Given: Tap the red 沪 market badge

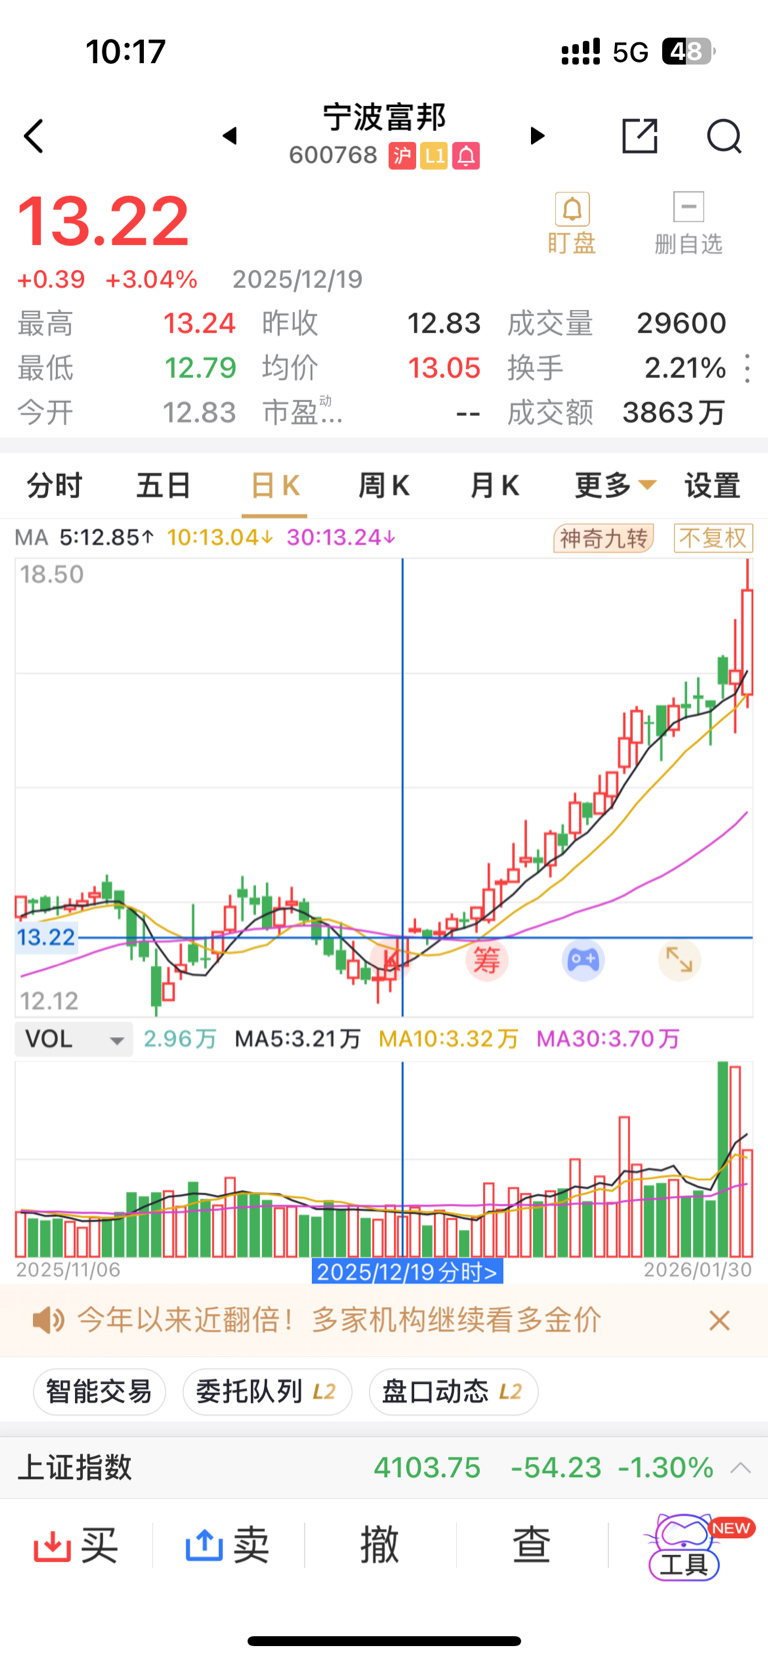Looking at the screenshot, I should pyautogui.click(x=402, y=156).
